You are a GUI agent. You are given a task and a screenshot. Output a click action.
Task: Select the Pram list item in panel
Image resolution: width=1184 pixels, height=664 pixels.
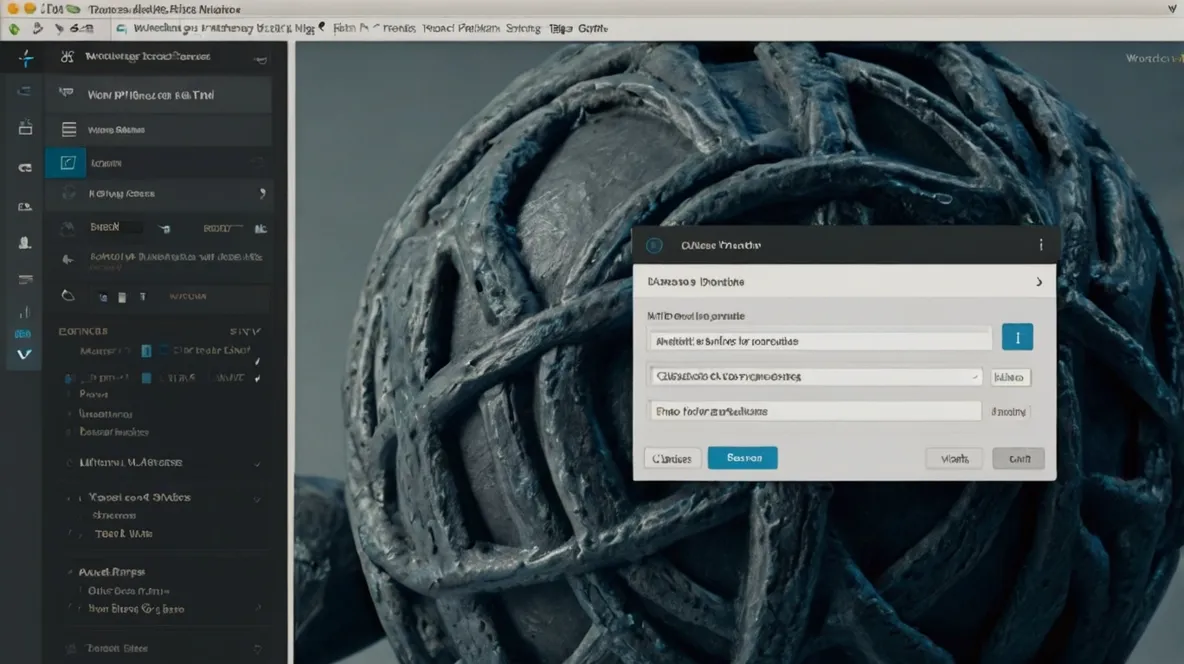pos(94,394)
